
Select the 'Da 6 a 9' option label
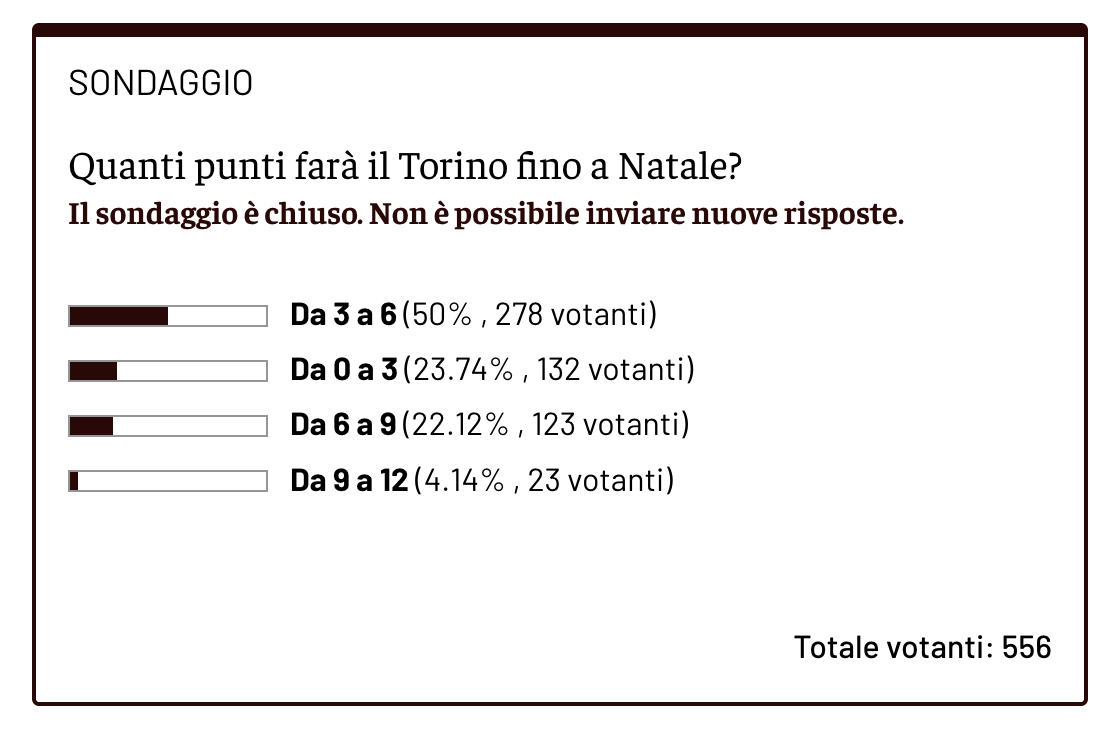coord(344,426)
